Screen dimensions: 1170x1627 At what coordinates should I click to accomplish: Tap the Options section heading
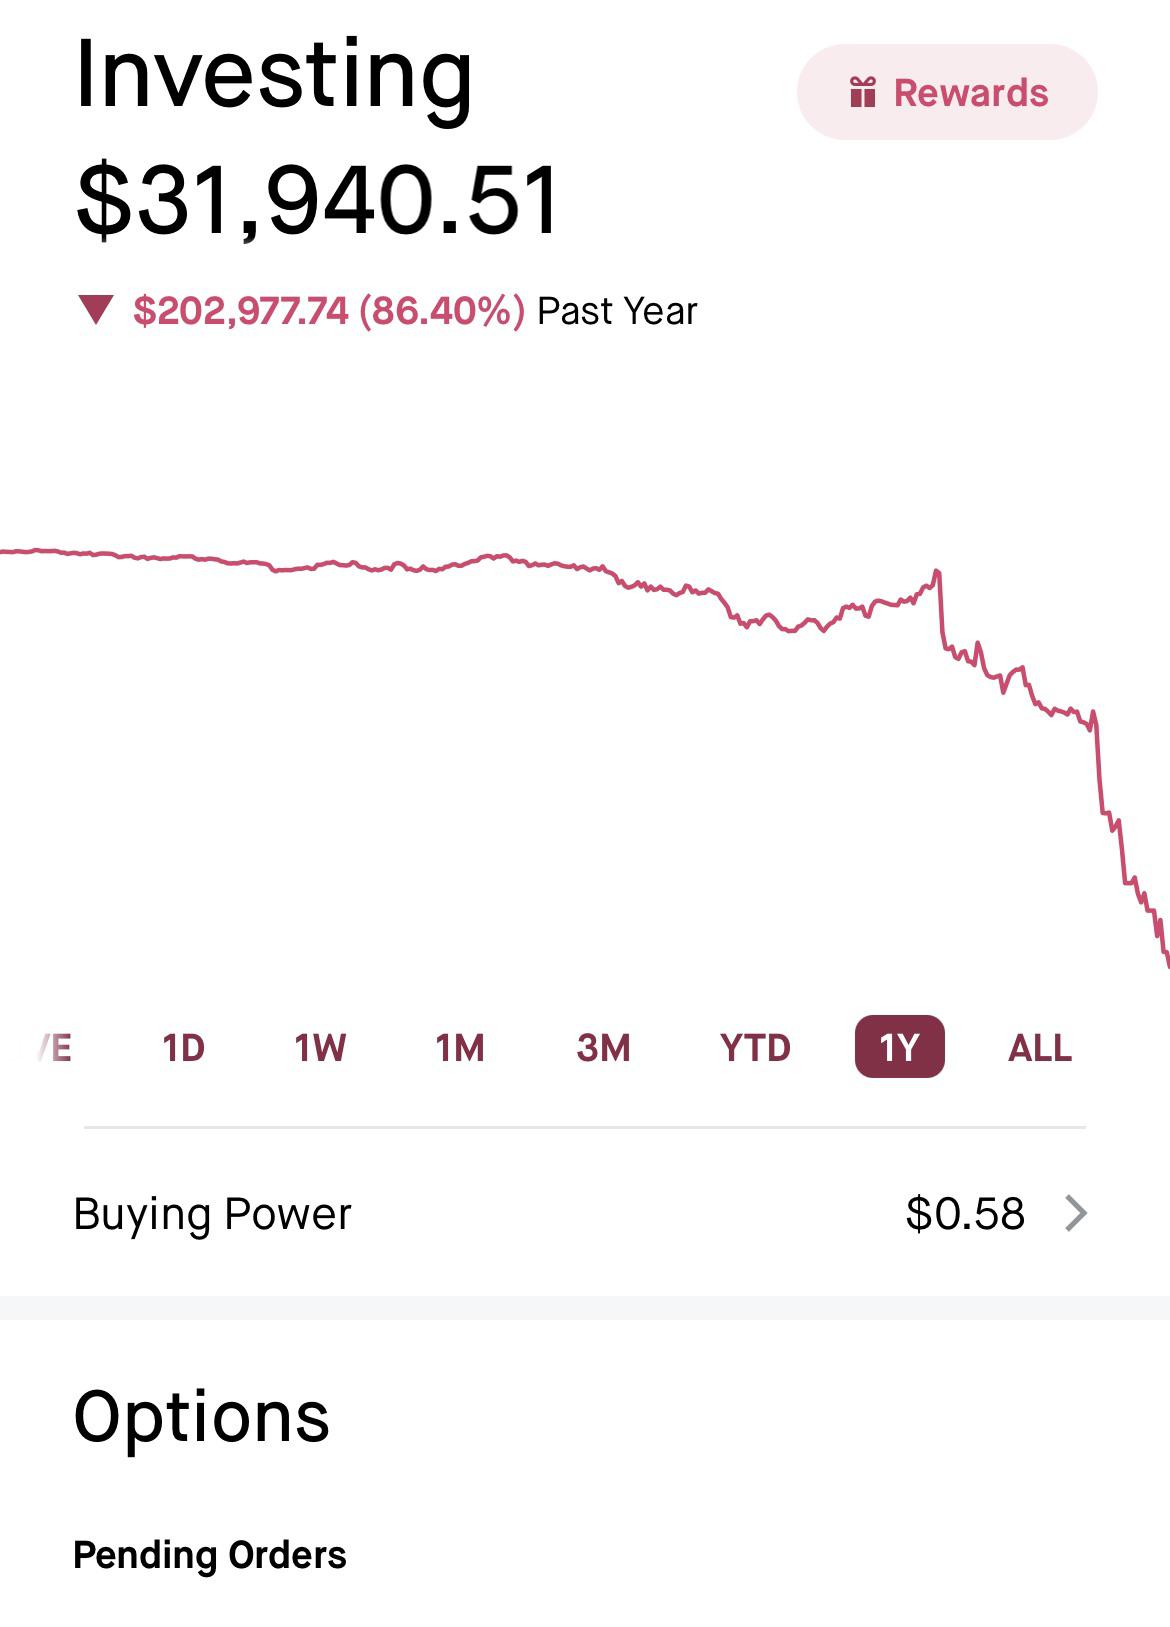pos(201,1416)
